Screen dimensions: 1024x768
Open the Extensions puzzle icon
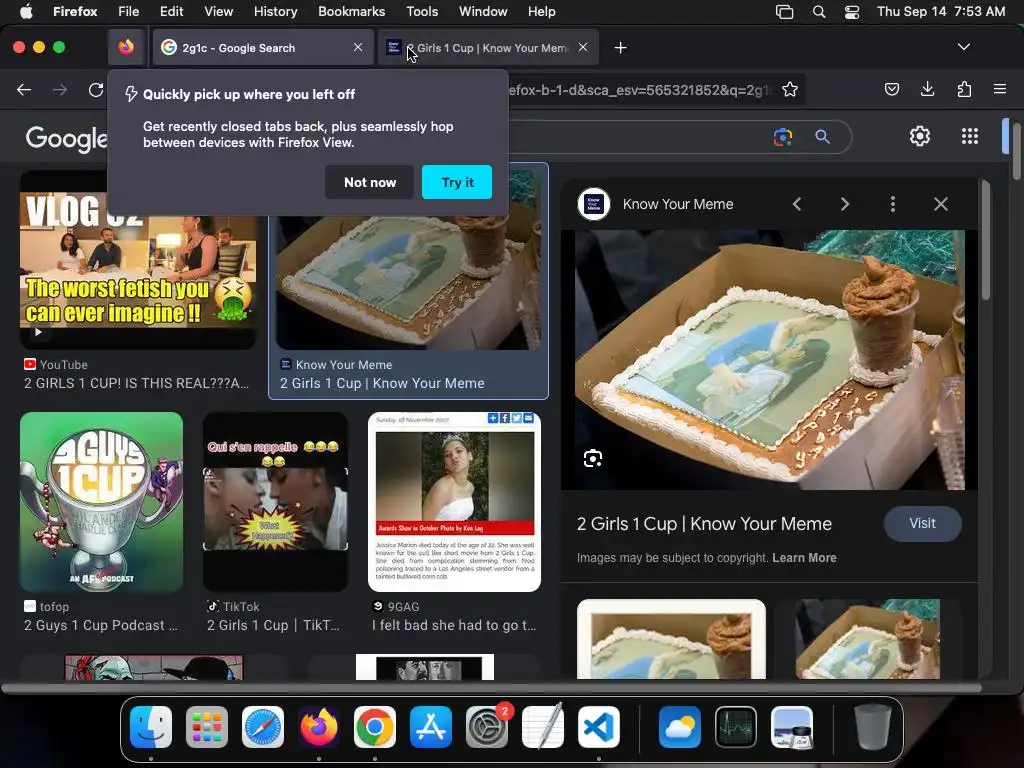pyautogui.click(x=964, y=89)
